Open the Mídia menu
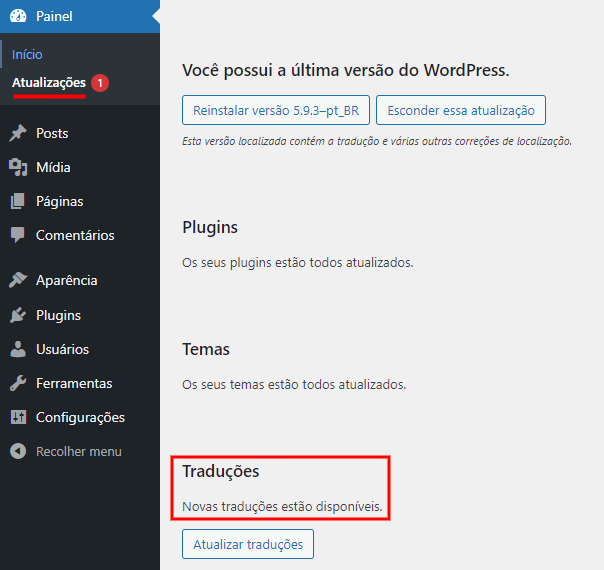The width and height of the screenshot is (604, 570). click(80, 167)
